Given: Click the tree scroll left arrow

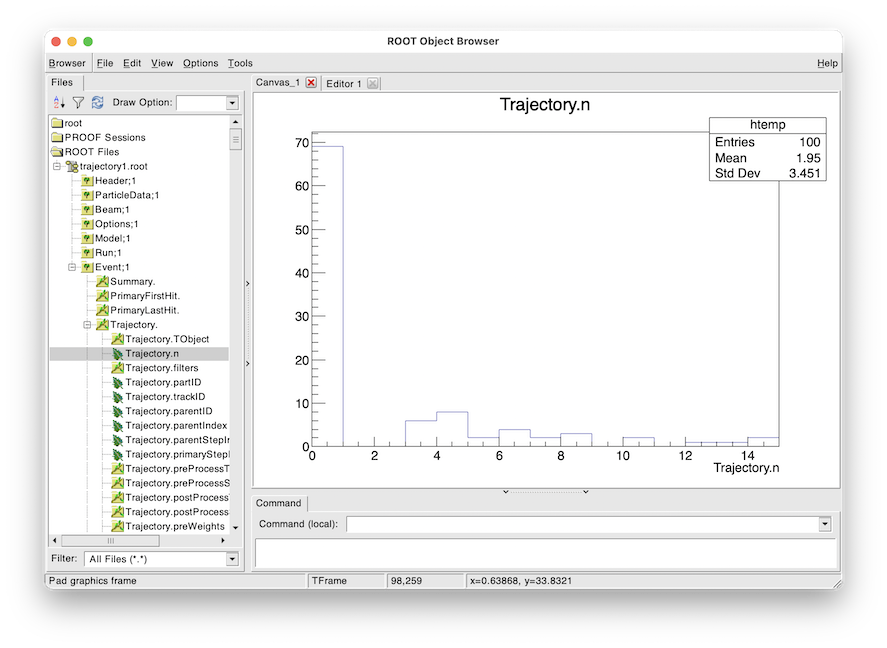Looking at the screenshot, I should click(x=55, y=541).
